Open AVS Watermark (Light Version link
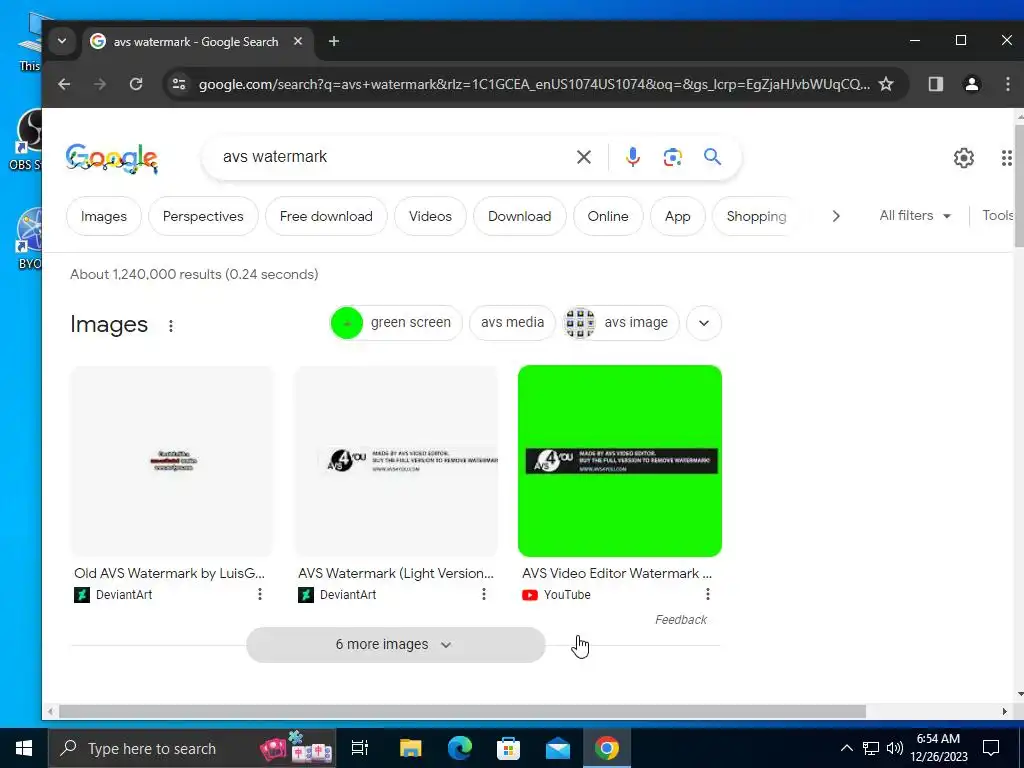 pyautogui.click(x=396, y=573)
